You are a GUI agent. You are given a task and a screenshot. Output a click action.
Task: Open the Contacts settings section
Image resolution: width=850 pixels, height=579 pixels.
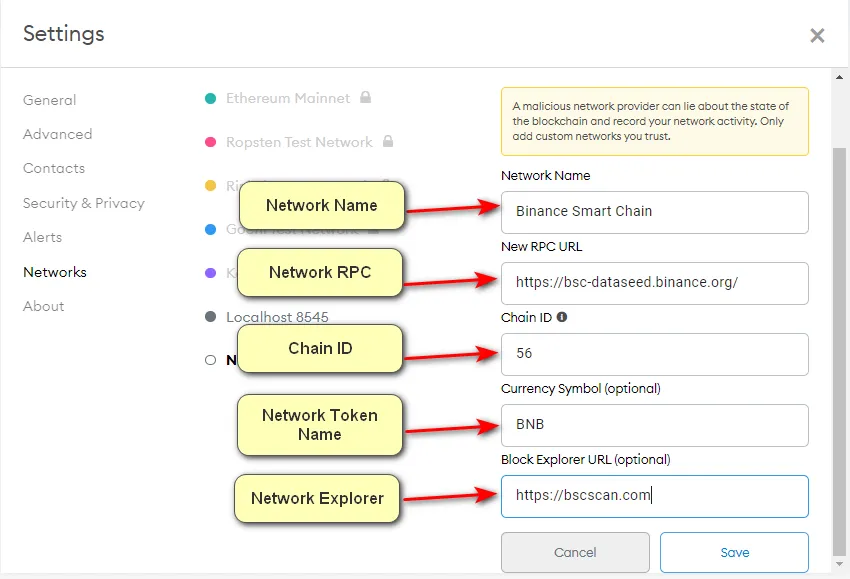[54, 168]
